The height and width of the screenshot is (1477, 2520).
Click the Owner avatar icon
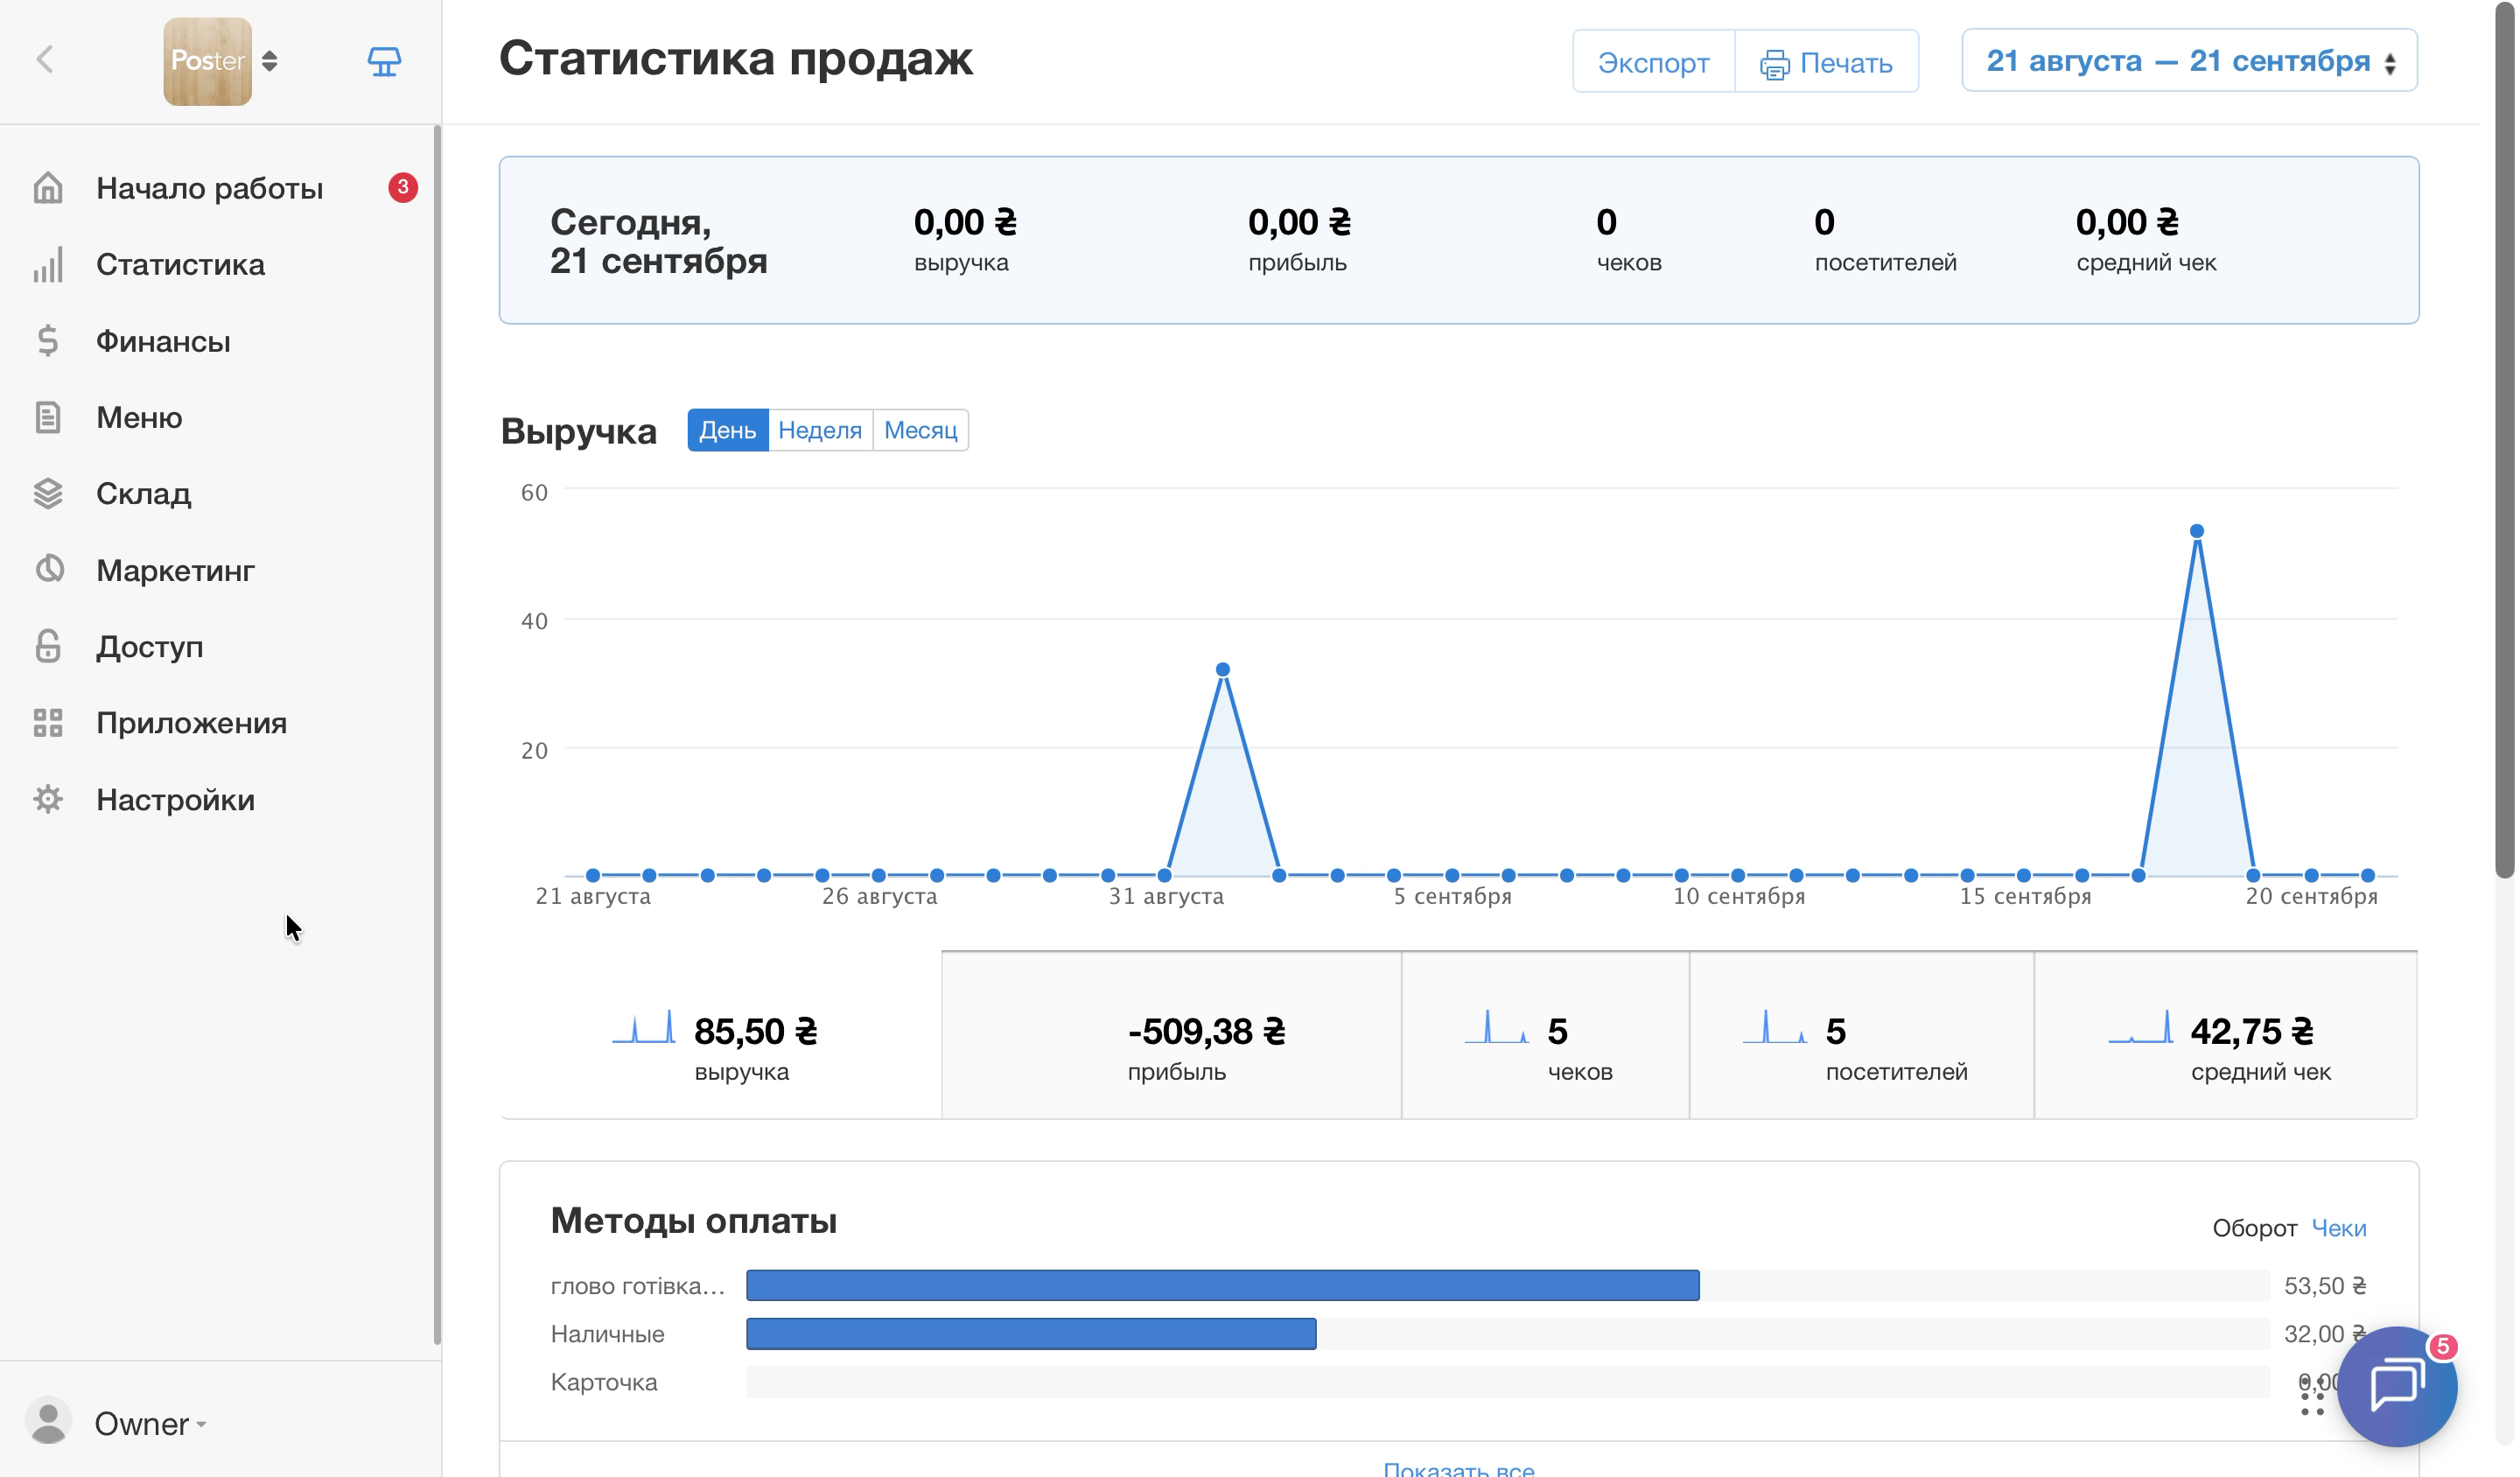click(x=48, y=1421)
